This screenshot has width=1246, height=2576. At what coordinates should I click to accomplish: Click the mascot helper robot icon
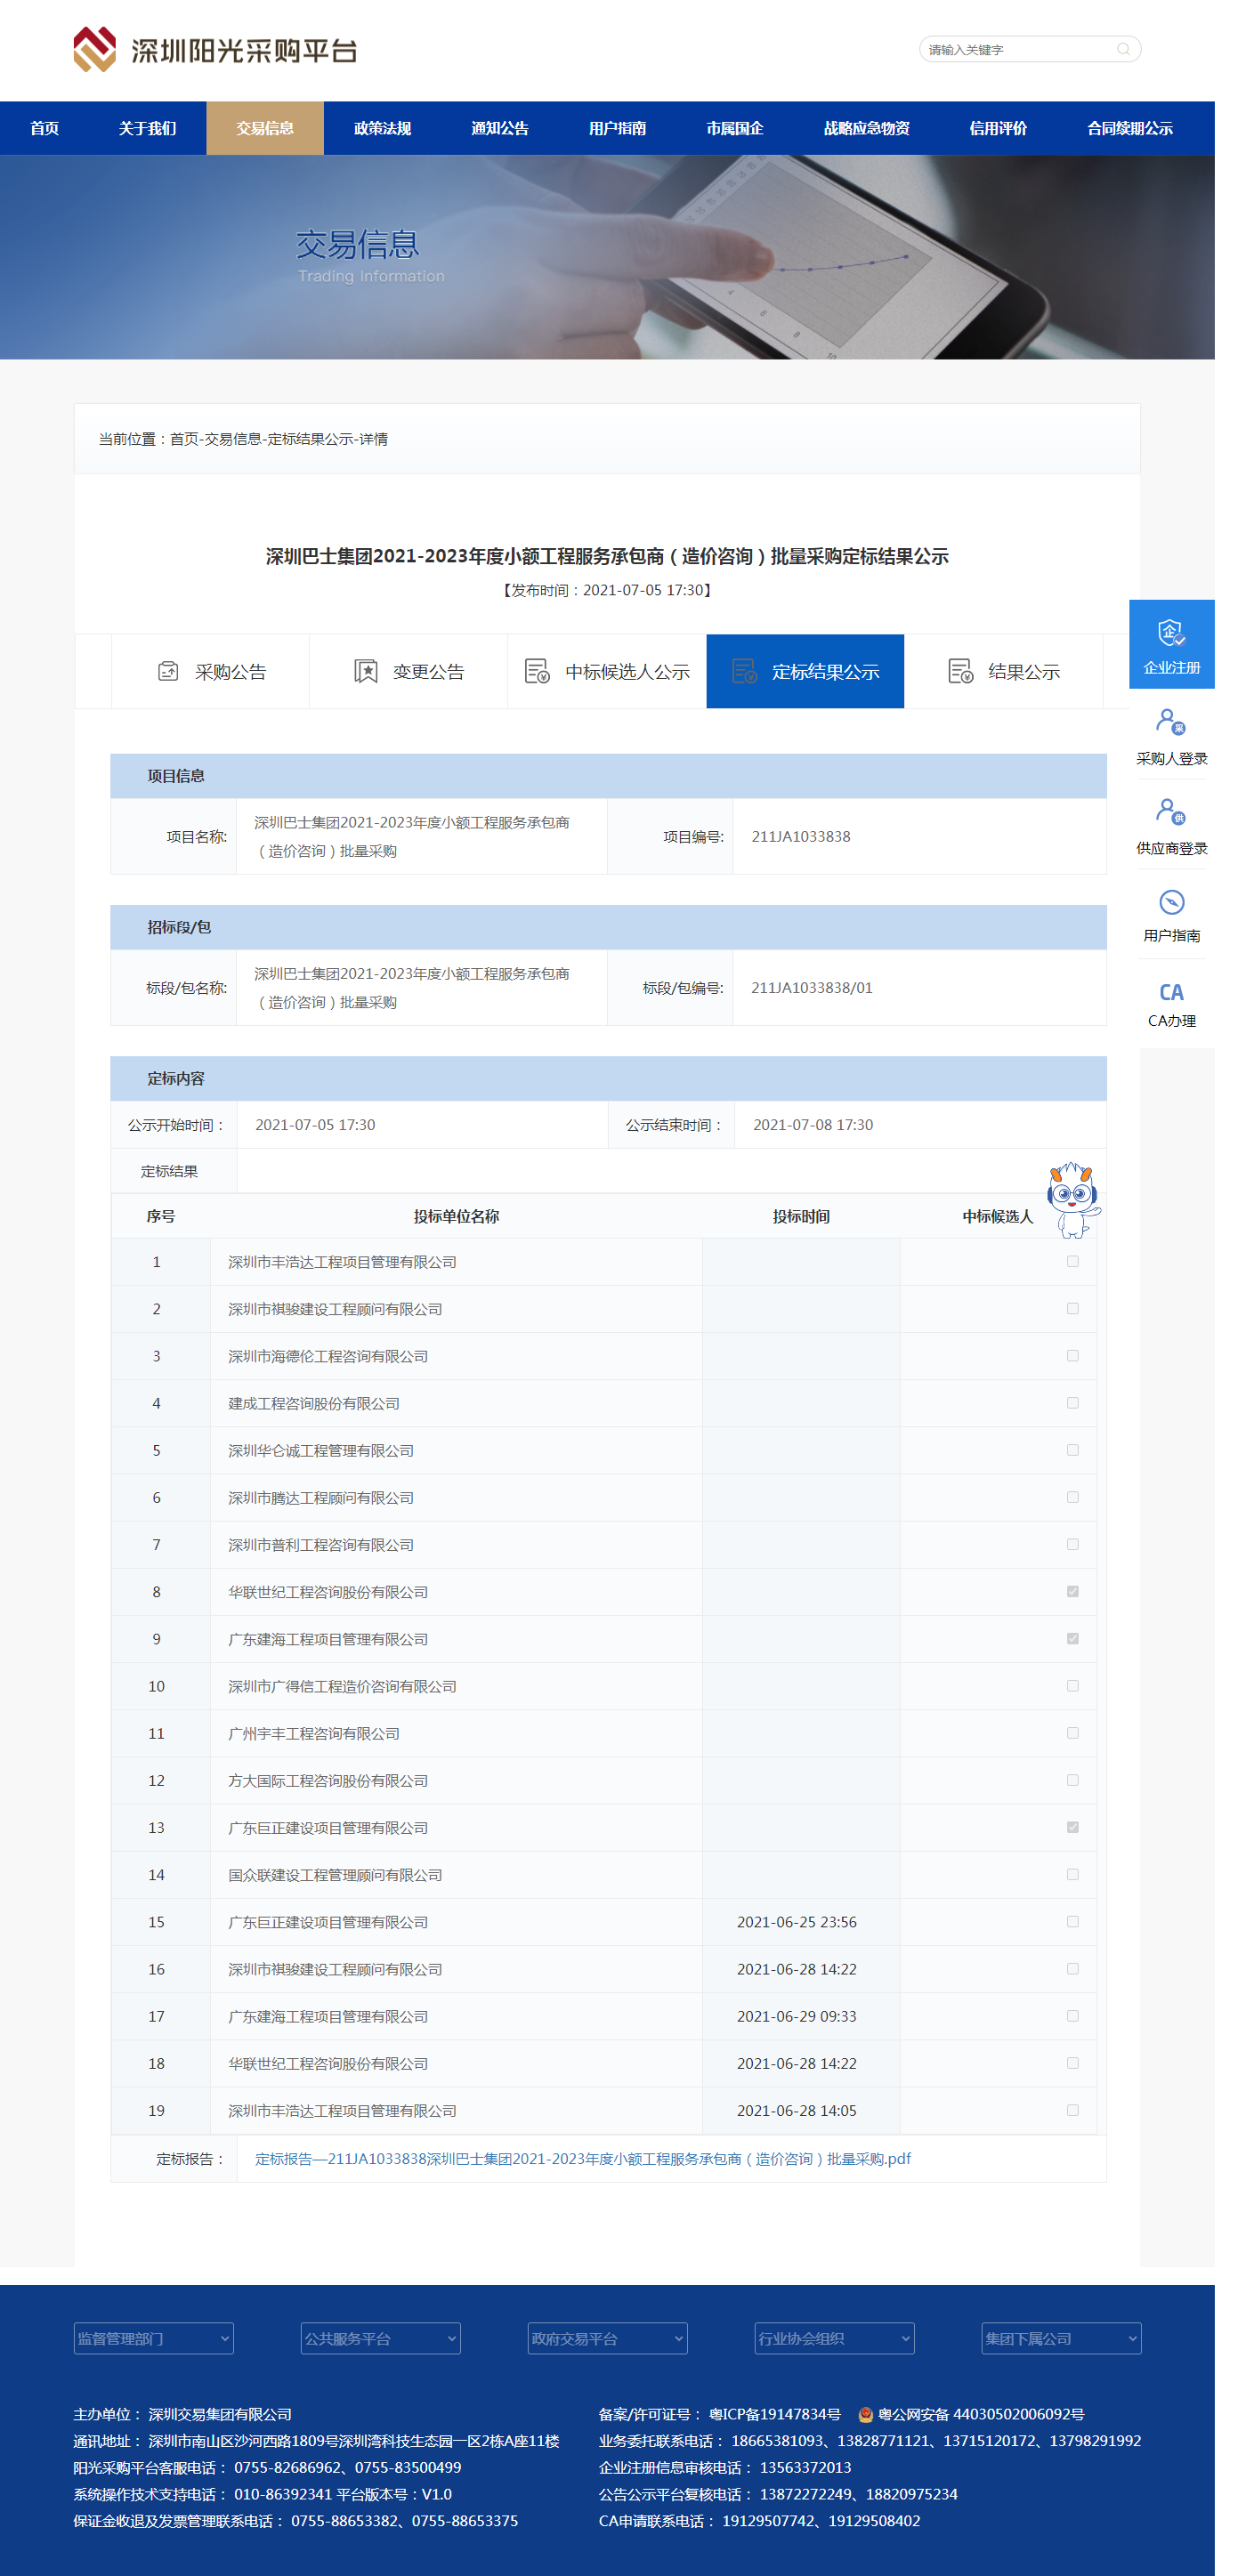click(x=1073, y=1199)
